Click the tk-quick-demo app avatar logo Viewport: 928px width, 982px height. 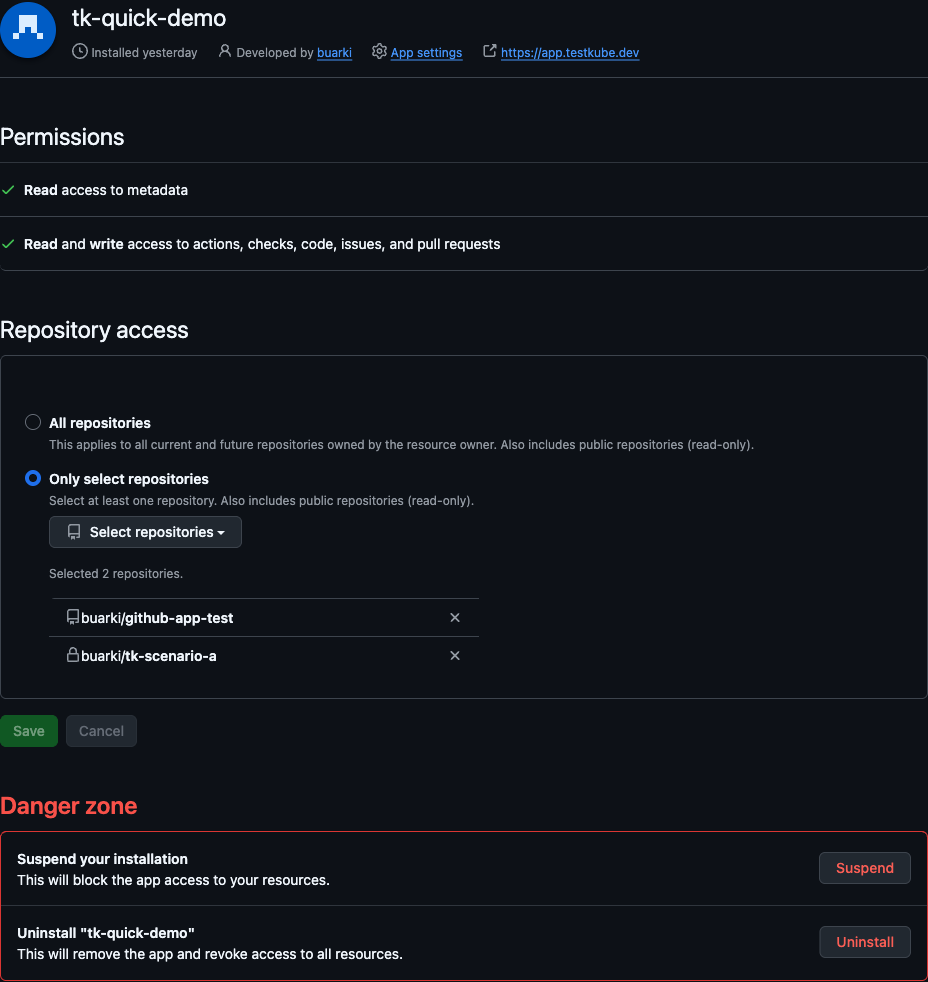click(28, 29)
